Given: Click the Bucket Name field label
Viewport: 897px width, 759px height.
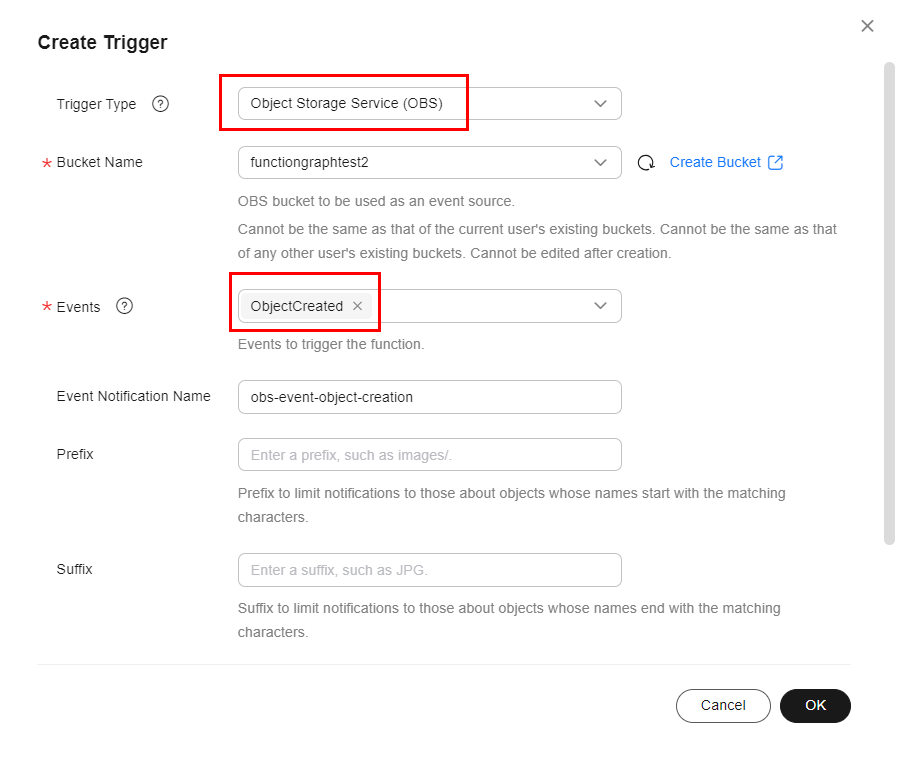Looking at the screenshot, I should pos(99,162).
